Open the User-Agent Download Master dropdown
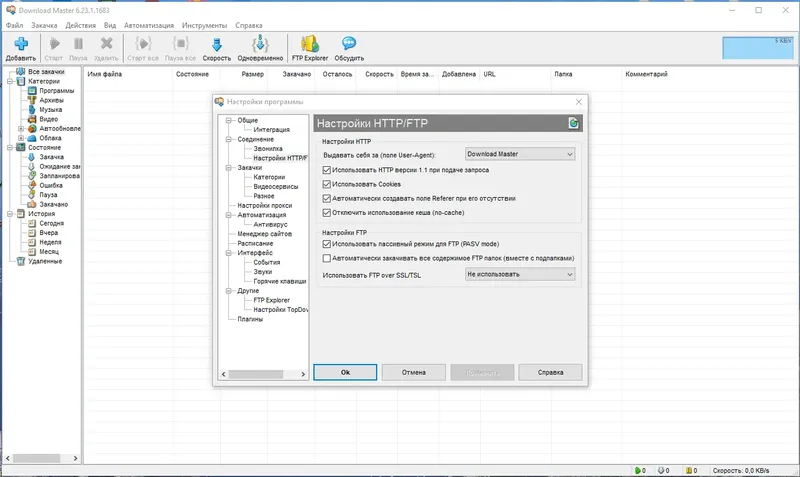 pos(520,154)
